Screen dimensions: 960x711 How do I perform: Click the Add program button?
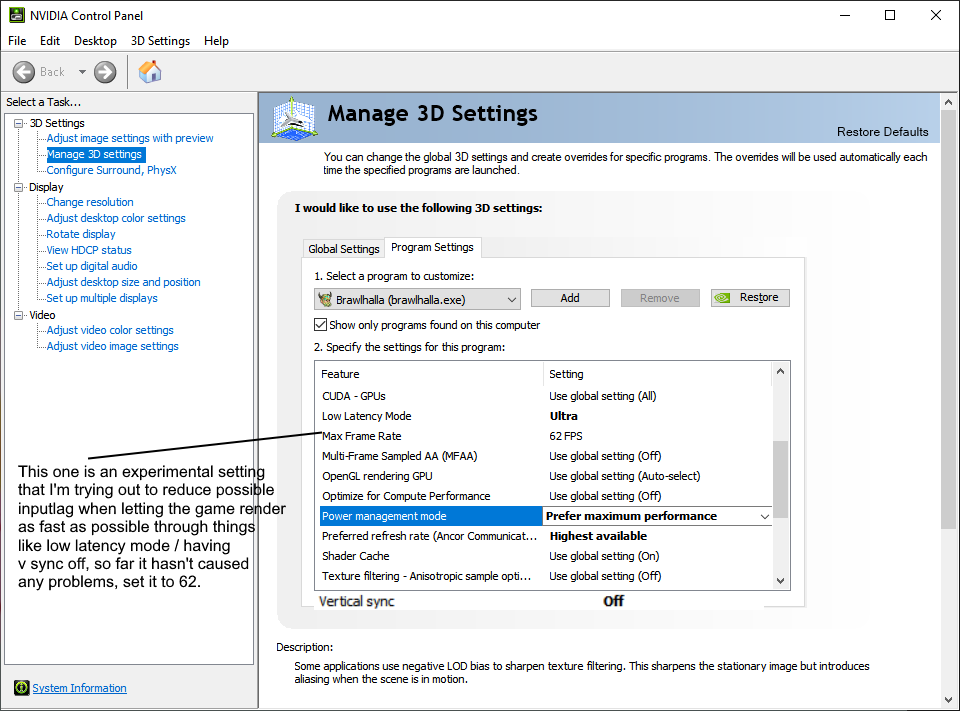coord(570,298)
